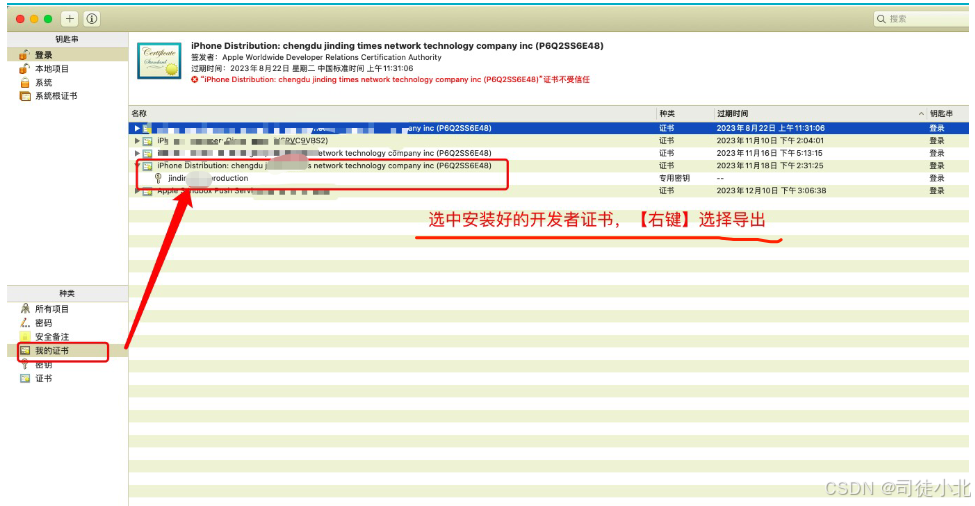Click the red error icon before warning text
The height and width of the screenshot is (506, 975).
[x=195, y=80]
